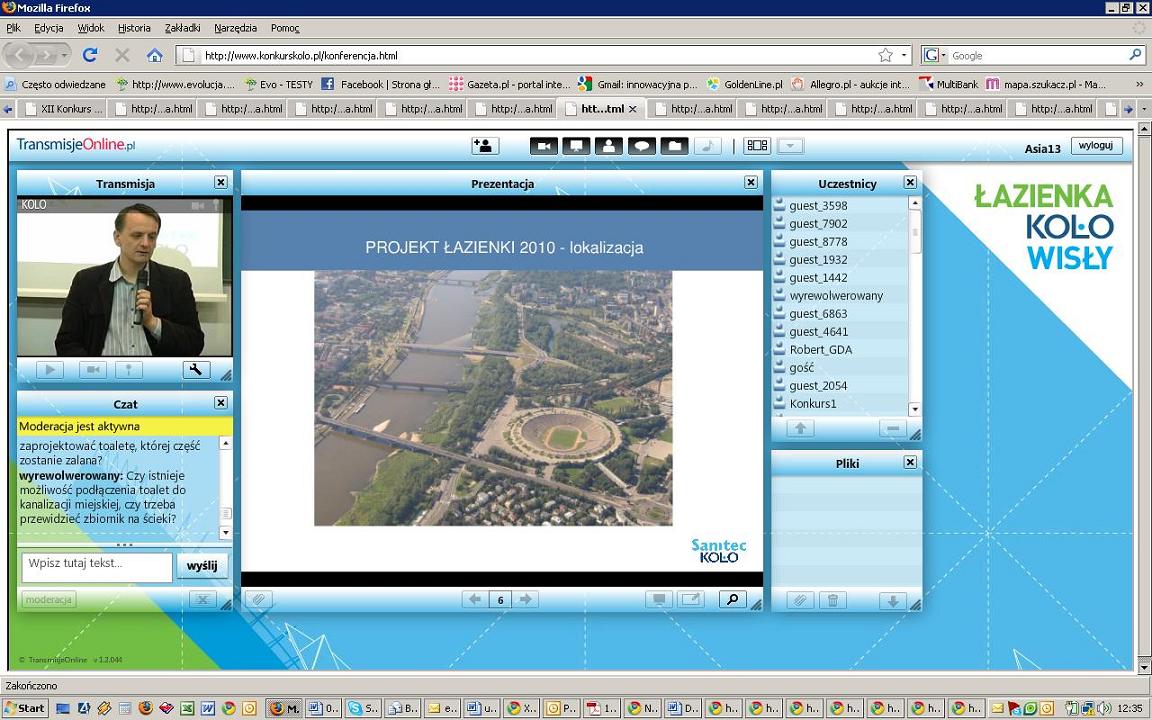Open the layout dropdown arrow in toolbar
This screenshot has height=720, width=1152.
tap(790, 145)
